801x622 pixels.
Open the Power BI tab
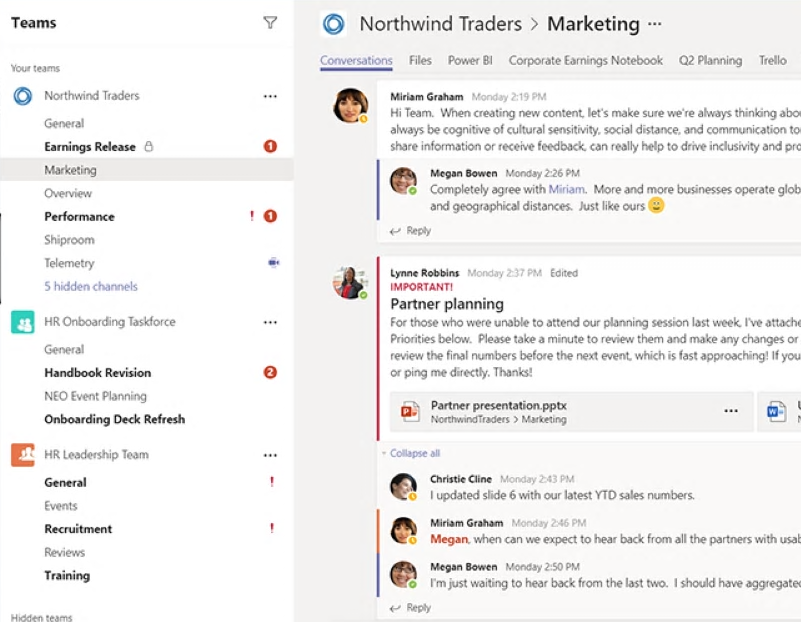click(470, 60)
